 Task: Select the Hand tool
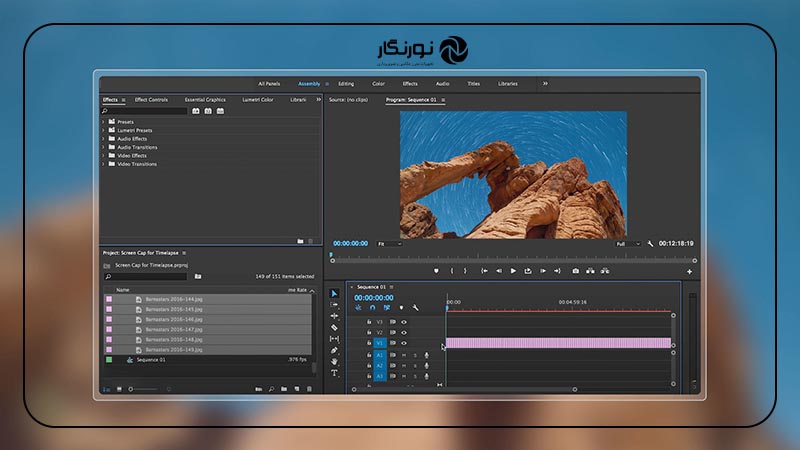(x=334, y=361)
